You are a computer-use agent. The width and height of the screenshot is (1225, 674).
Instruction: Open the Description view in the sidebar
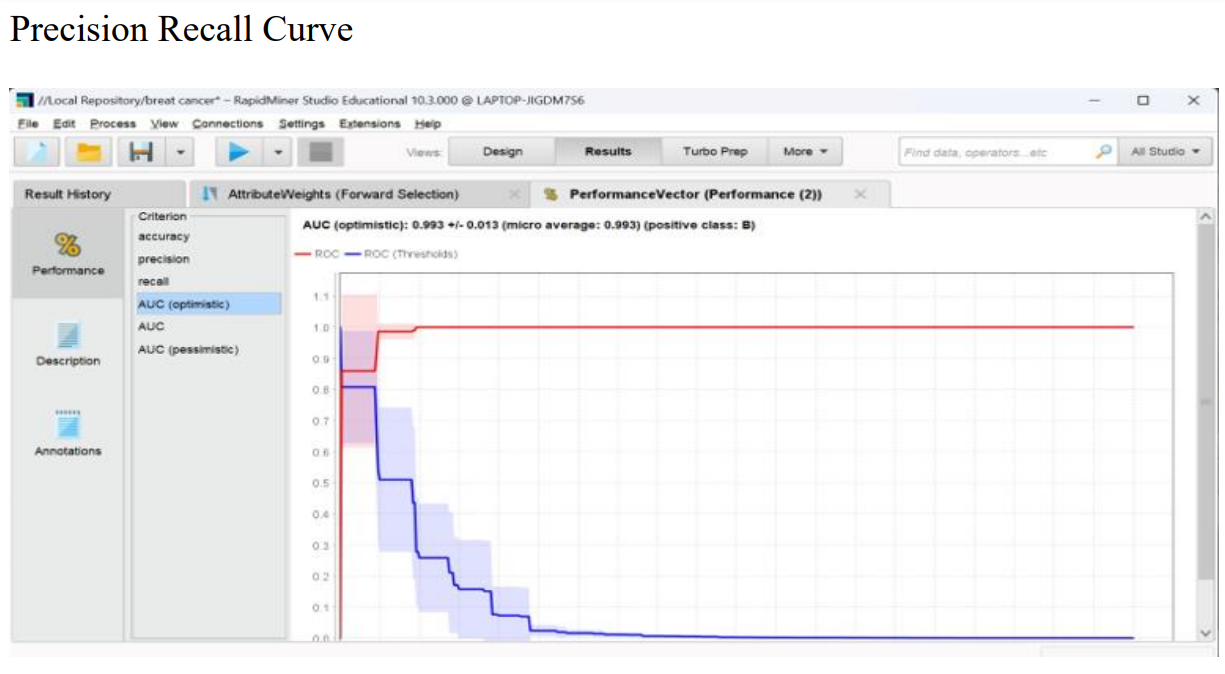(68, 343)
